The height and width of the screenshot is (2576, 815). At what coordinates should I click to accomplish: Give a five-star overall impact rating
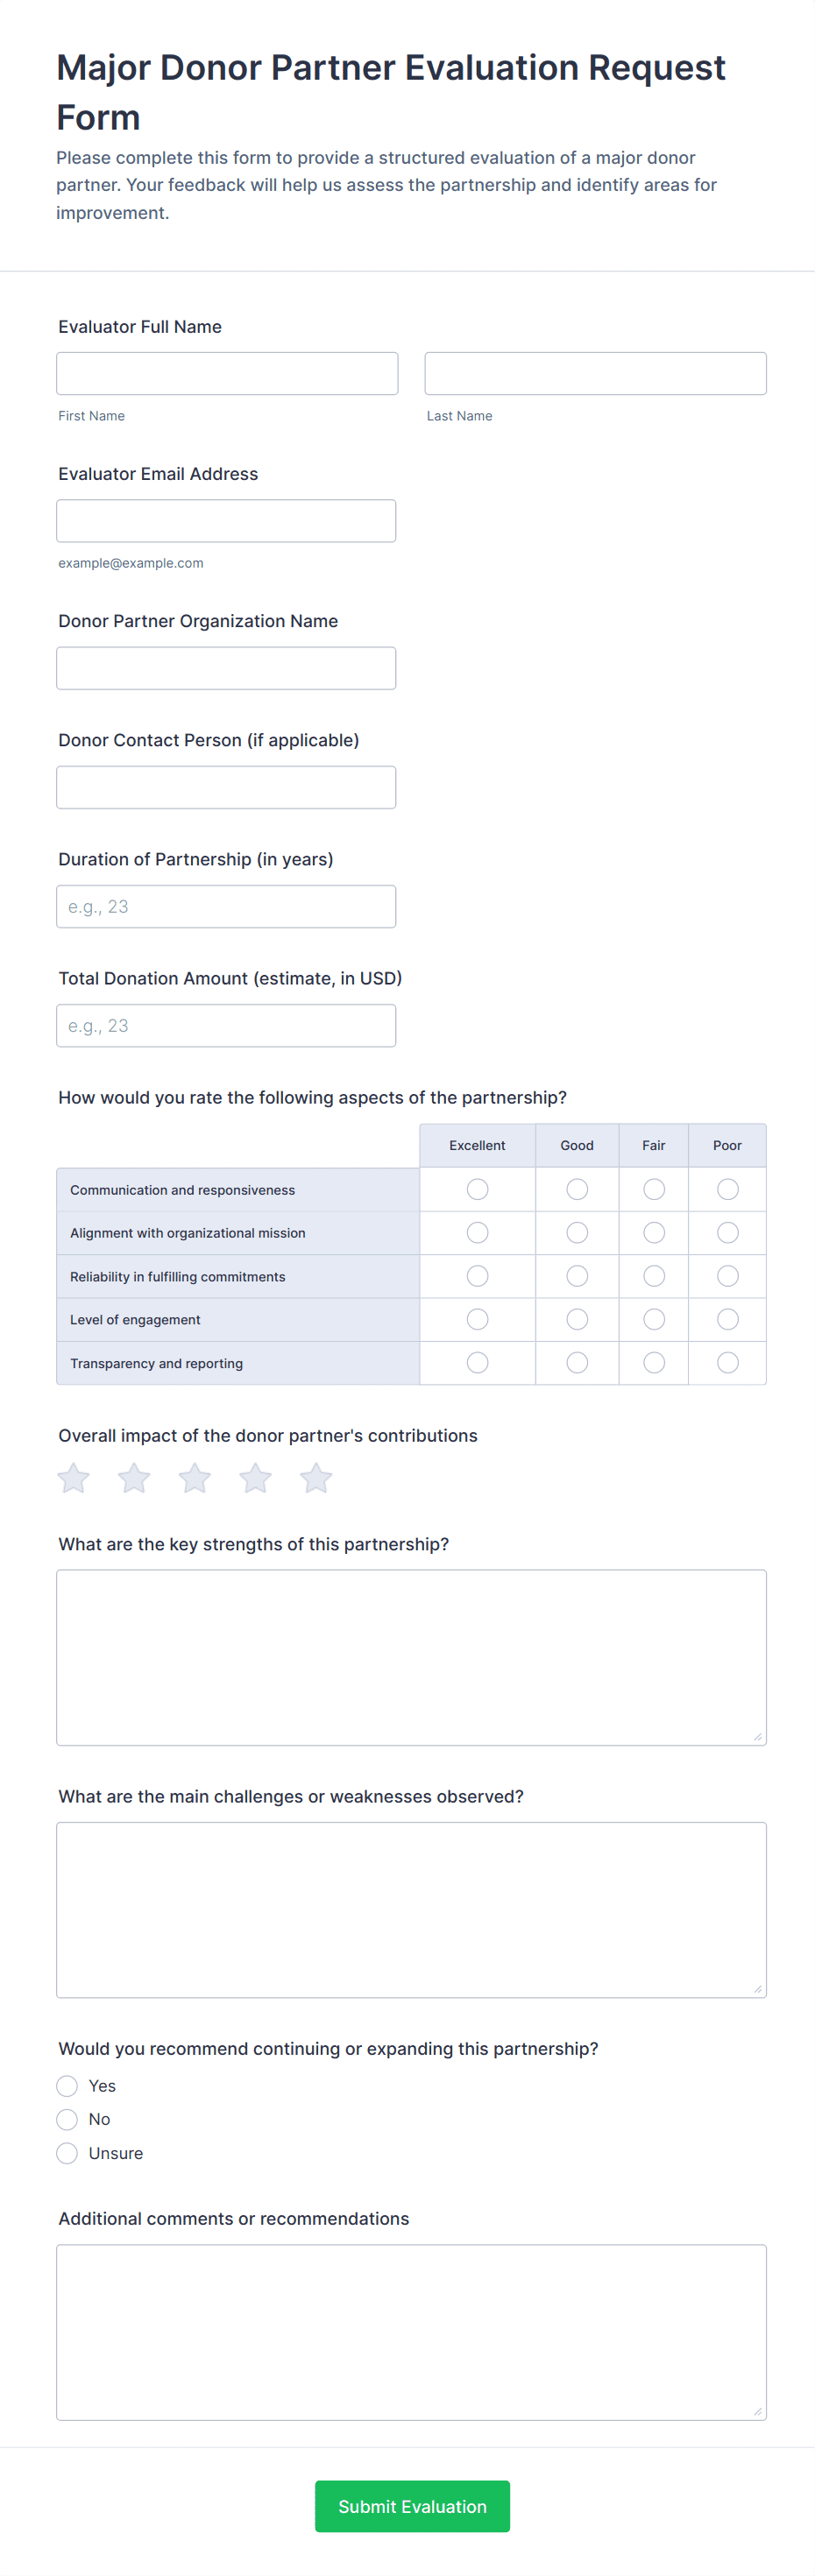pos(316,1478)
